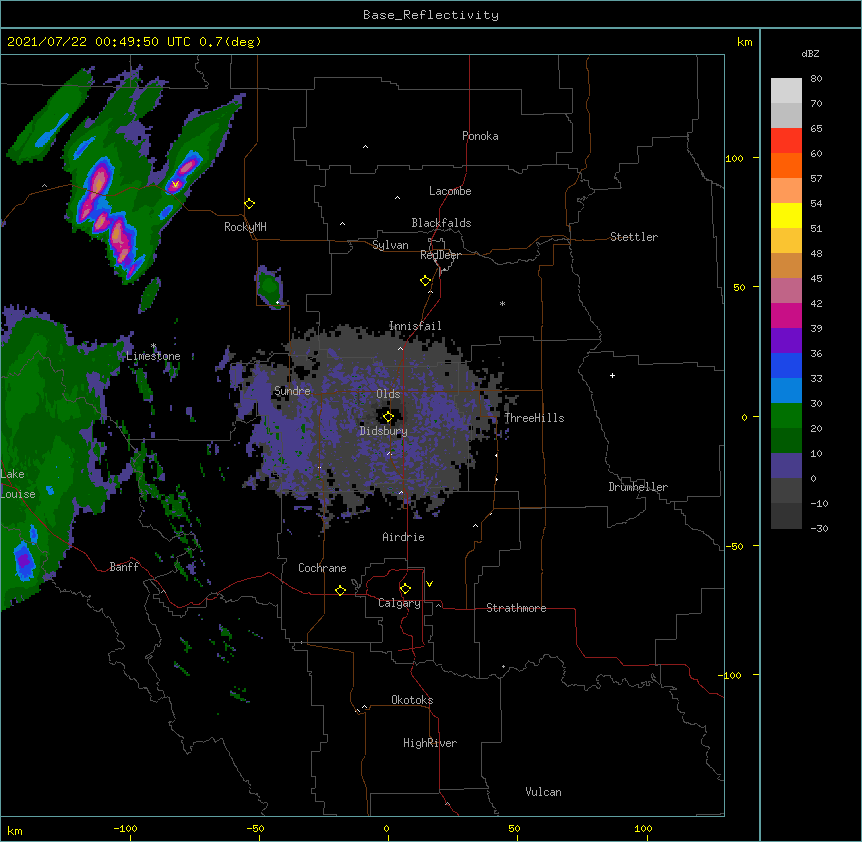Click the 100 tick label on the right axis

point(734,158)
